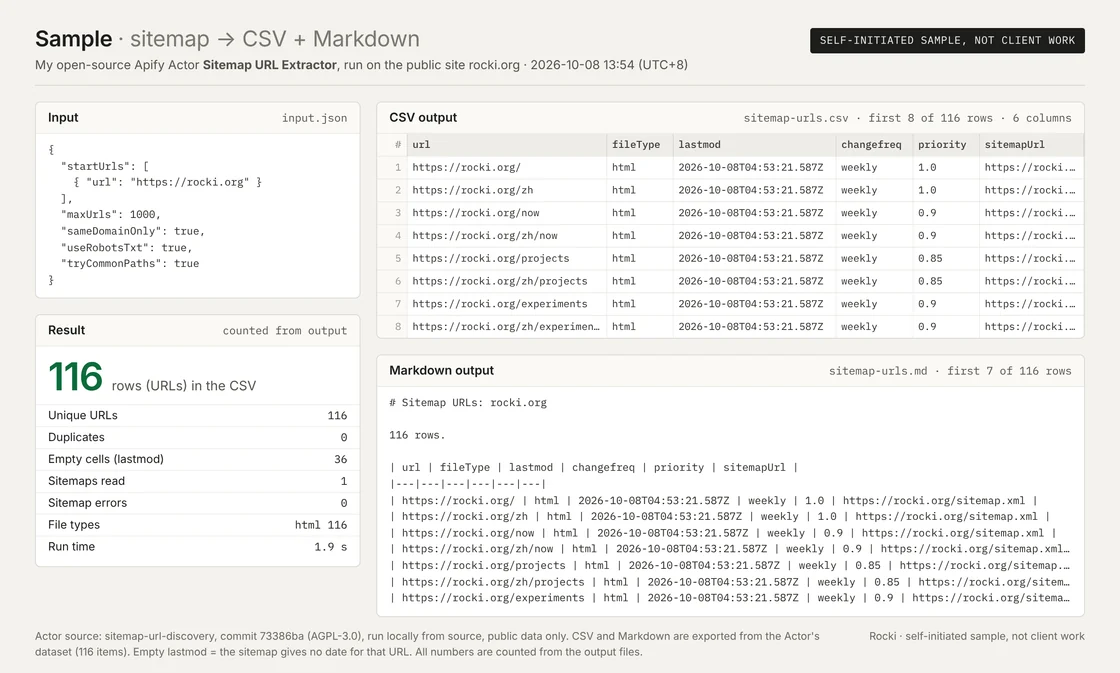Click the '{ "url": "https://rocki.org" }' line
The height and width of the screenshot is (673, 1120).
[x=168, y=182]
